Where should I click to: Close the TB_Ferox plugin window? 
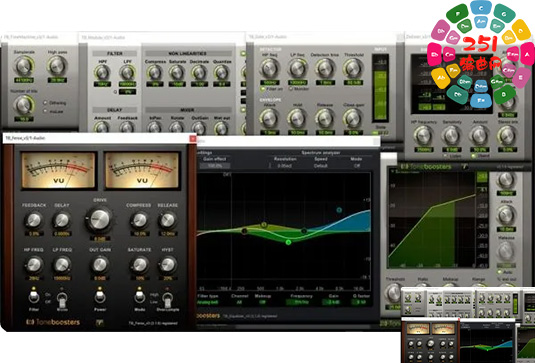pos(193,138)
